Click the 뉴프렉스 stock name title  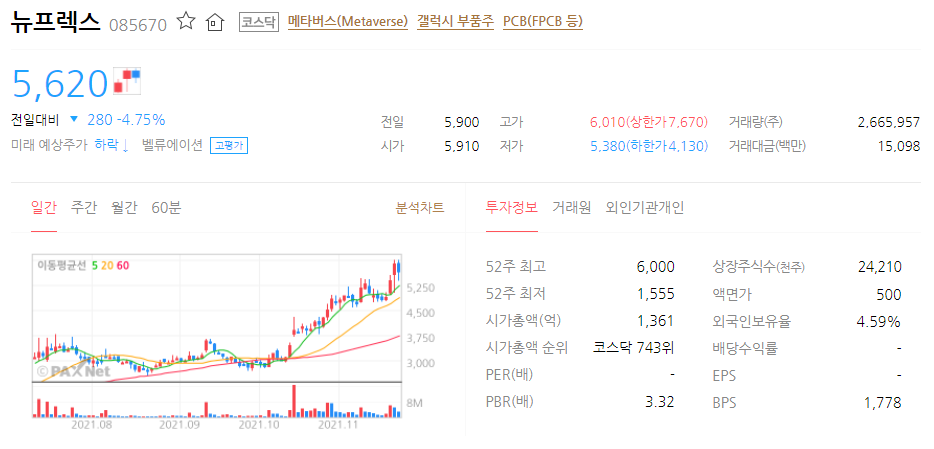click(x=56, y=21)
